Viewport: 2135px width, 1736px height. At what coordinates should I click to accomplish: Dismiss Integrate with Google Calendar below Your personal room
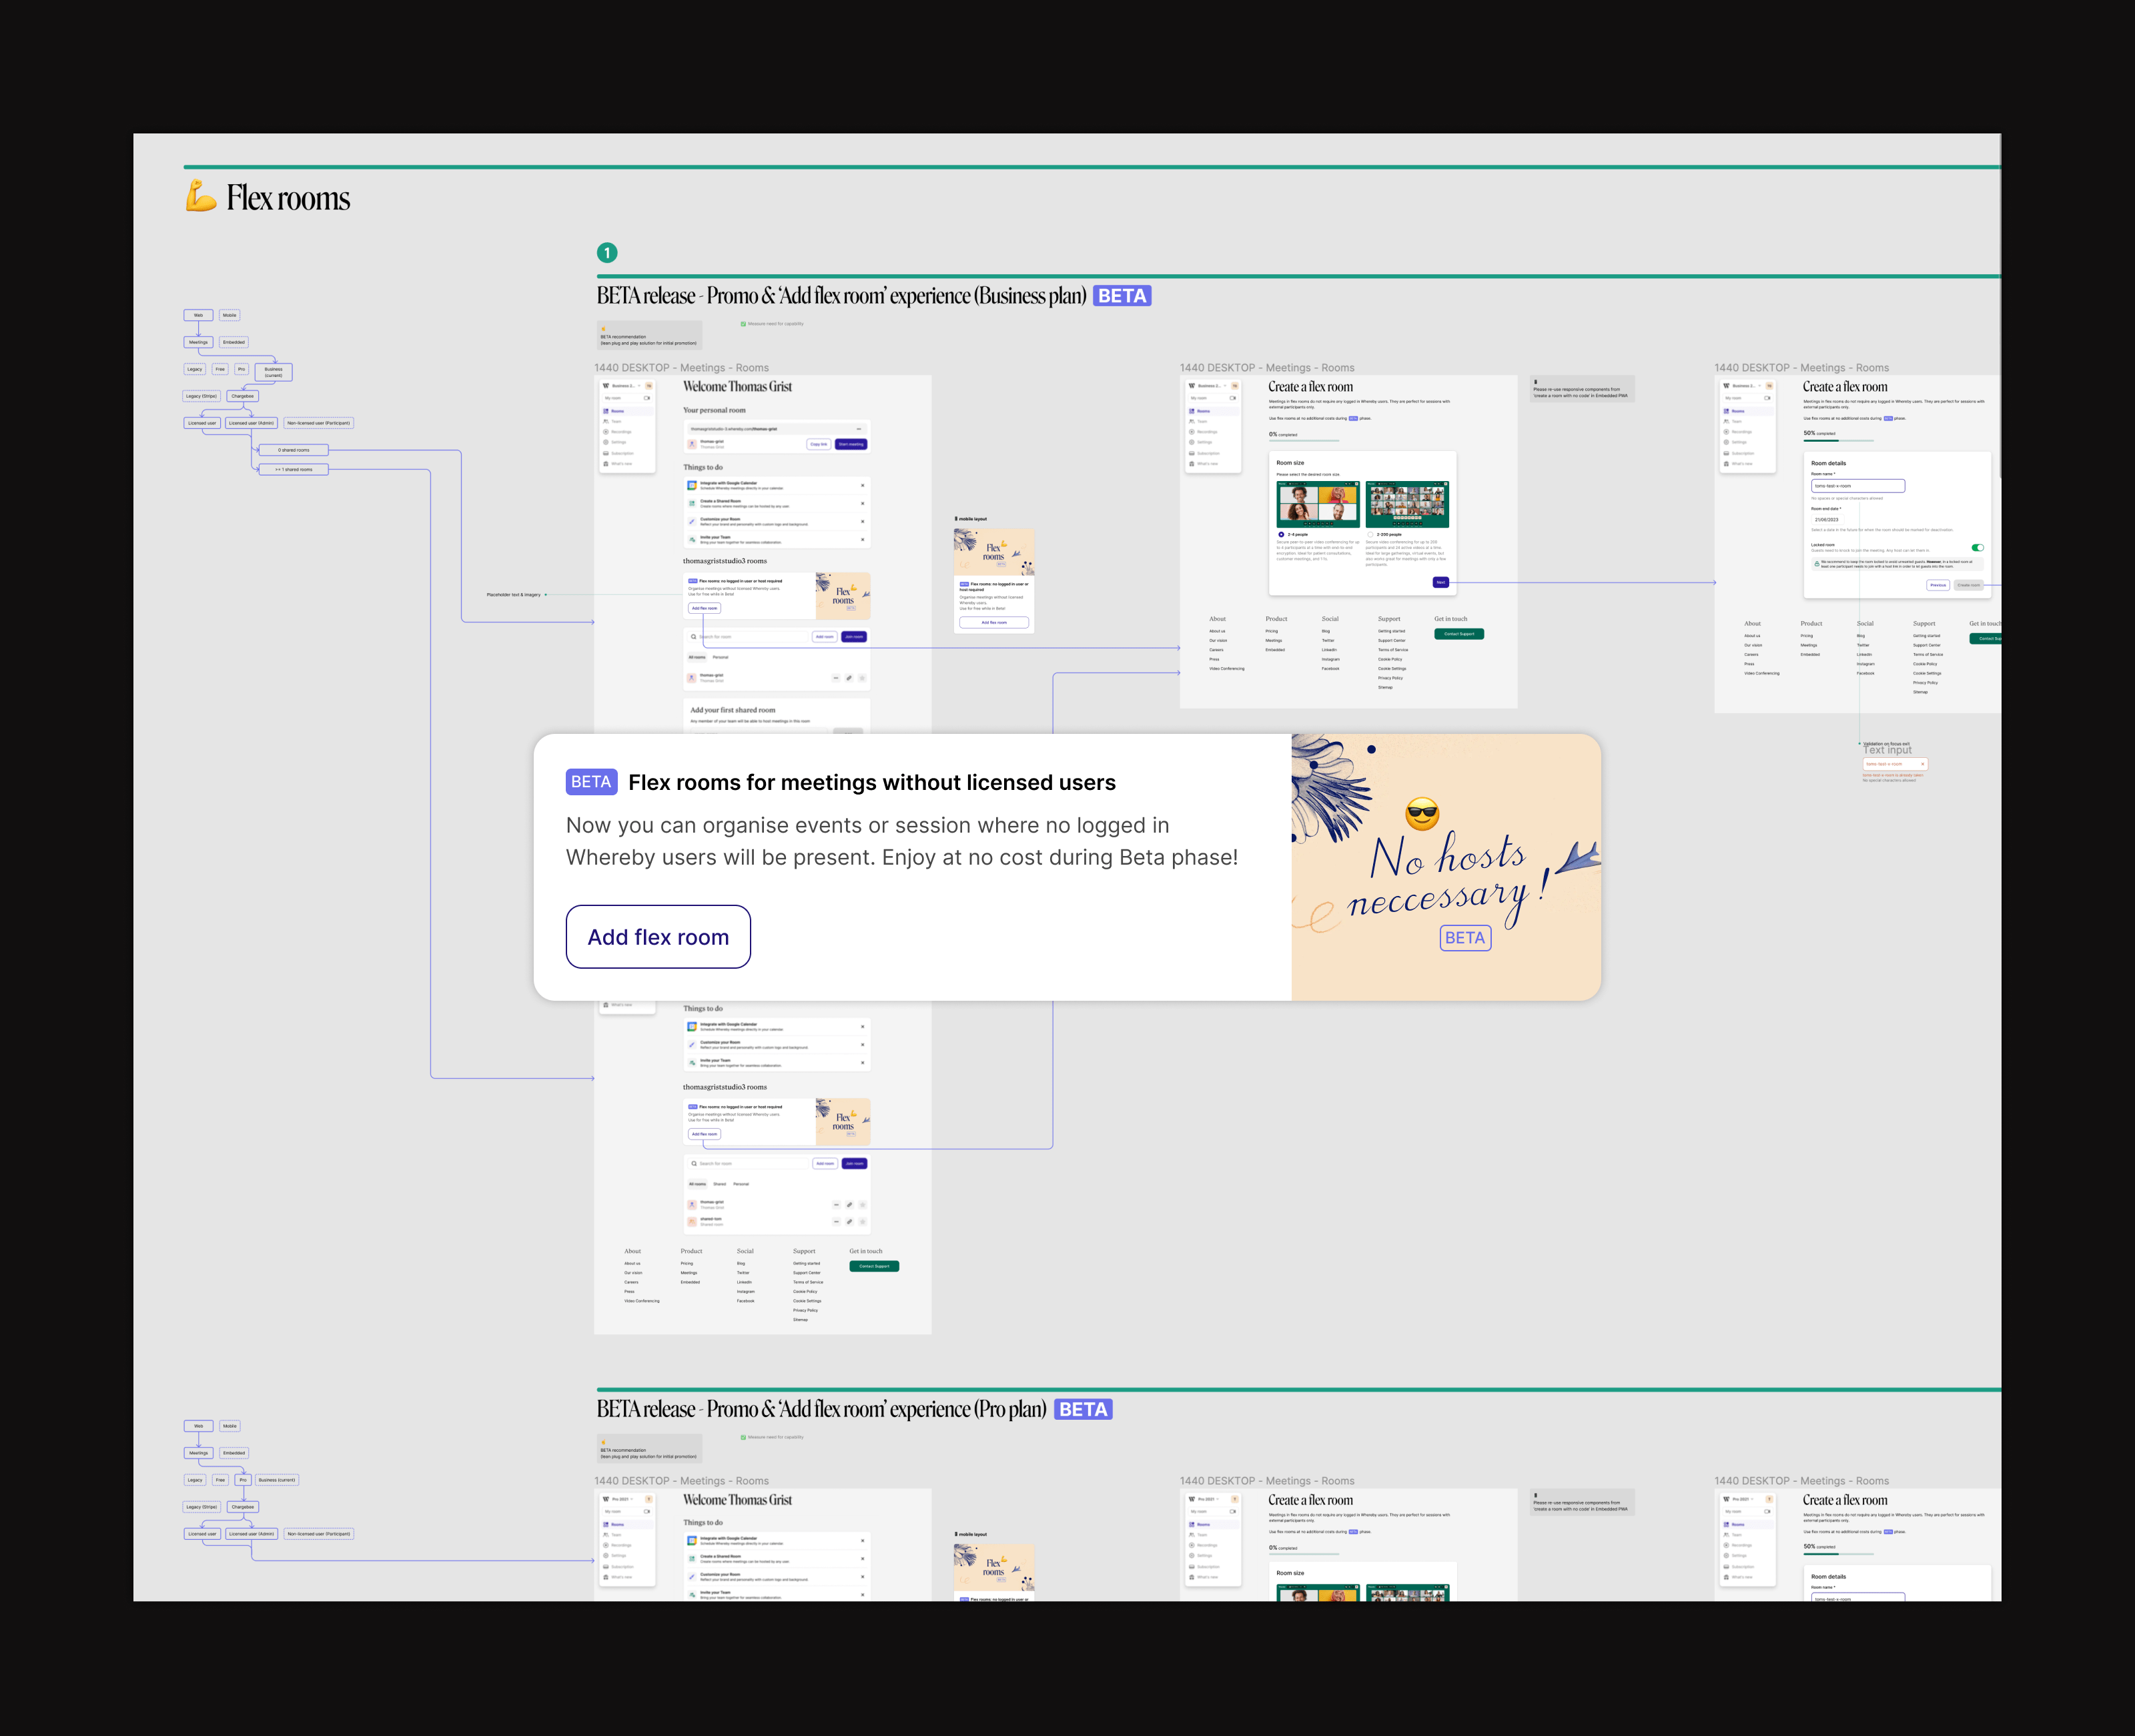point(863,485)
